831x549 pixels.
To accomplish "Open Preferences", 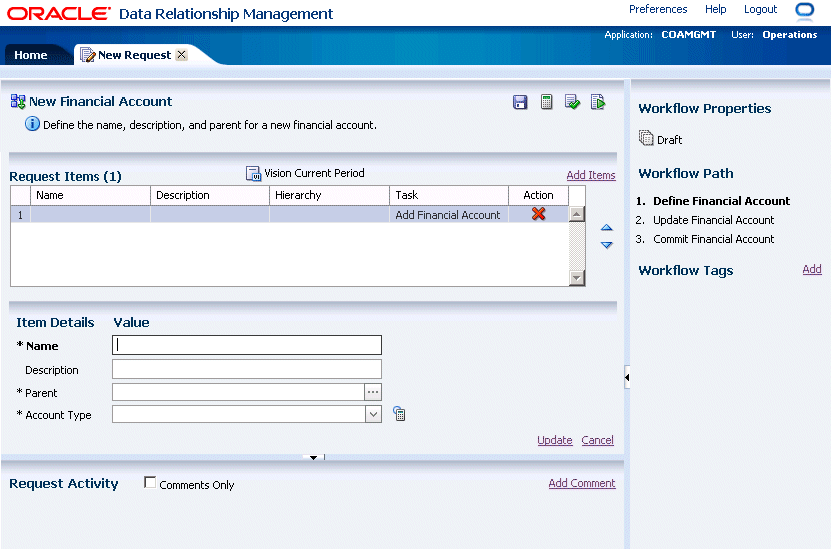I will pos(658,9).
